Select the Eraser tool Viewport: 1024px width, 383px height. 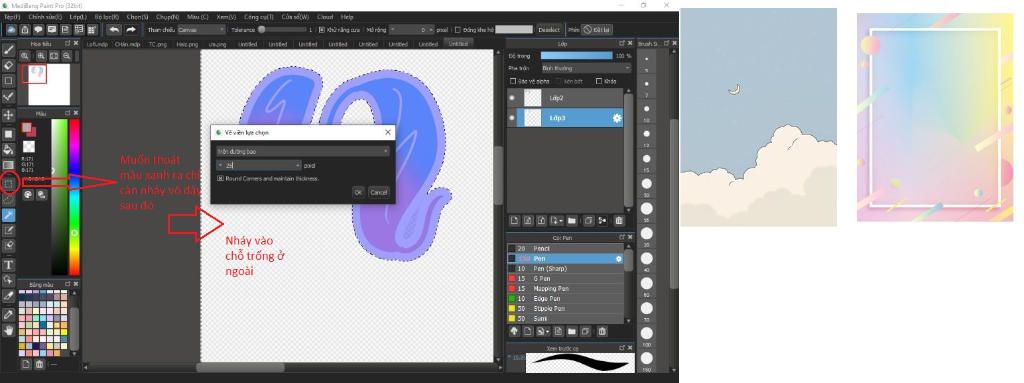8,65
